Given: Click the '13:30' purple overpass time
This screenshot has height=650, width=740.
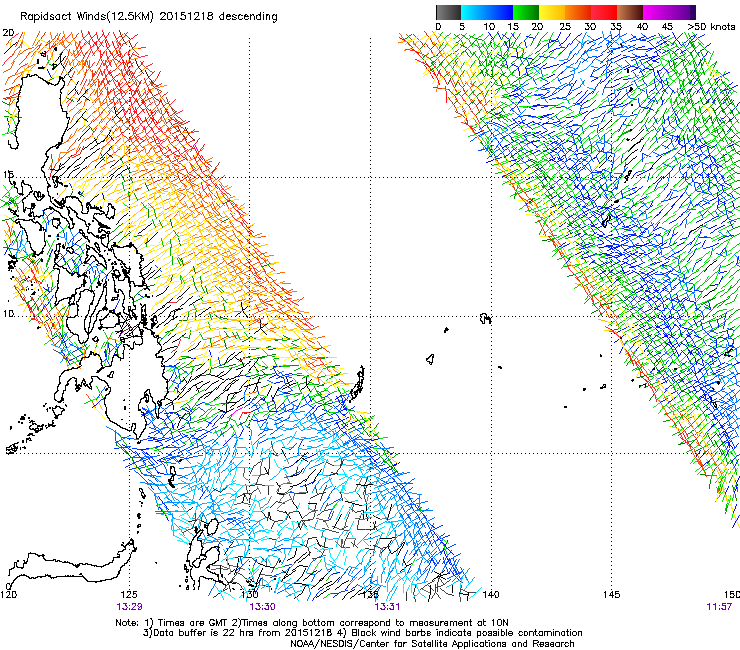Looking at the screenshot, I should [262, 607].
